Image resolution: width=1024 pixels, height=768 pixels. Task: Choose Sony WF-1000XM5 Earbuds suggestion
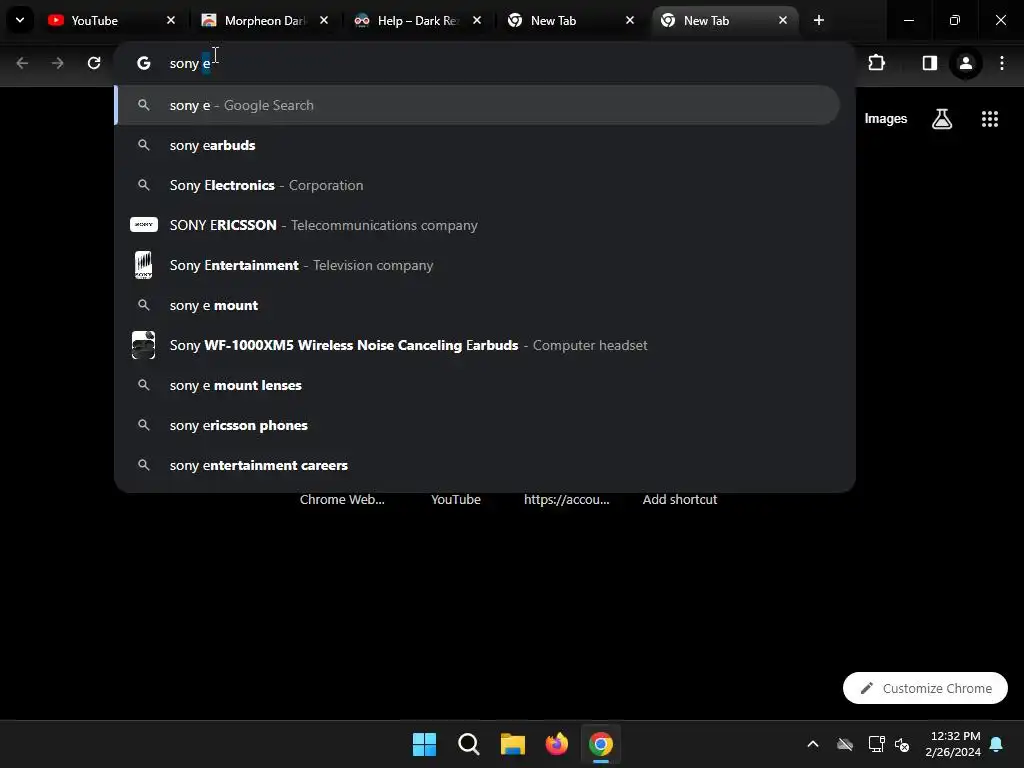[x=477, y=345]
